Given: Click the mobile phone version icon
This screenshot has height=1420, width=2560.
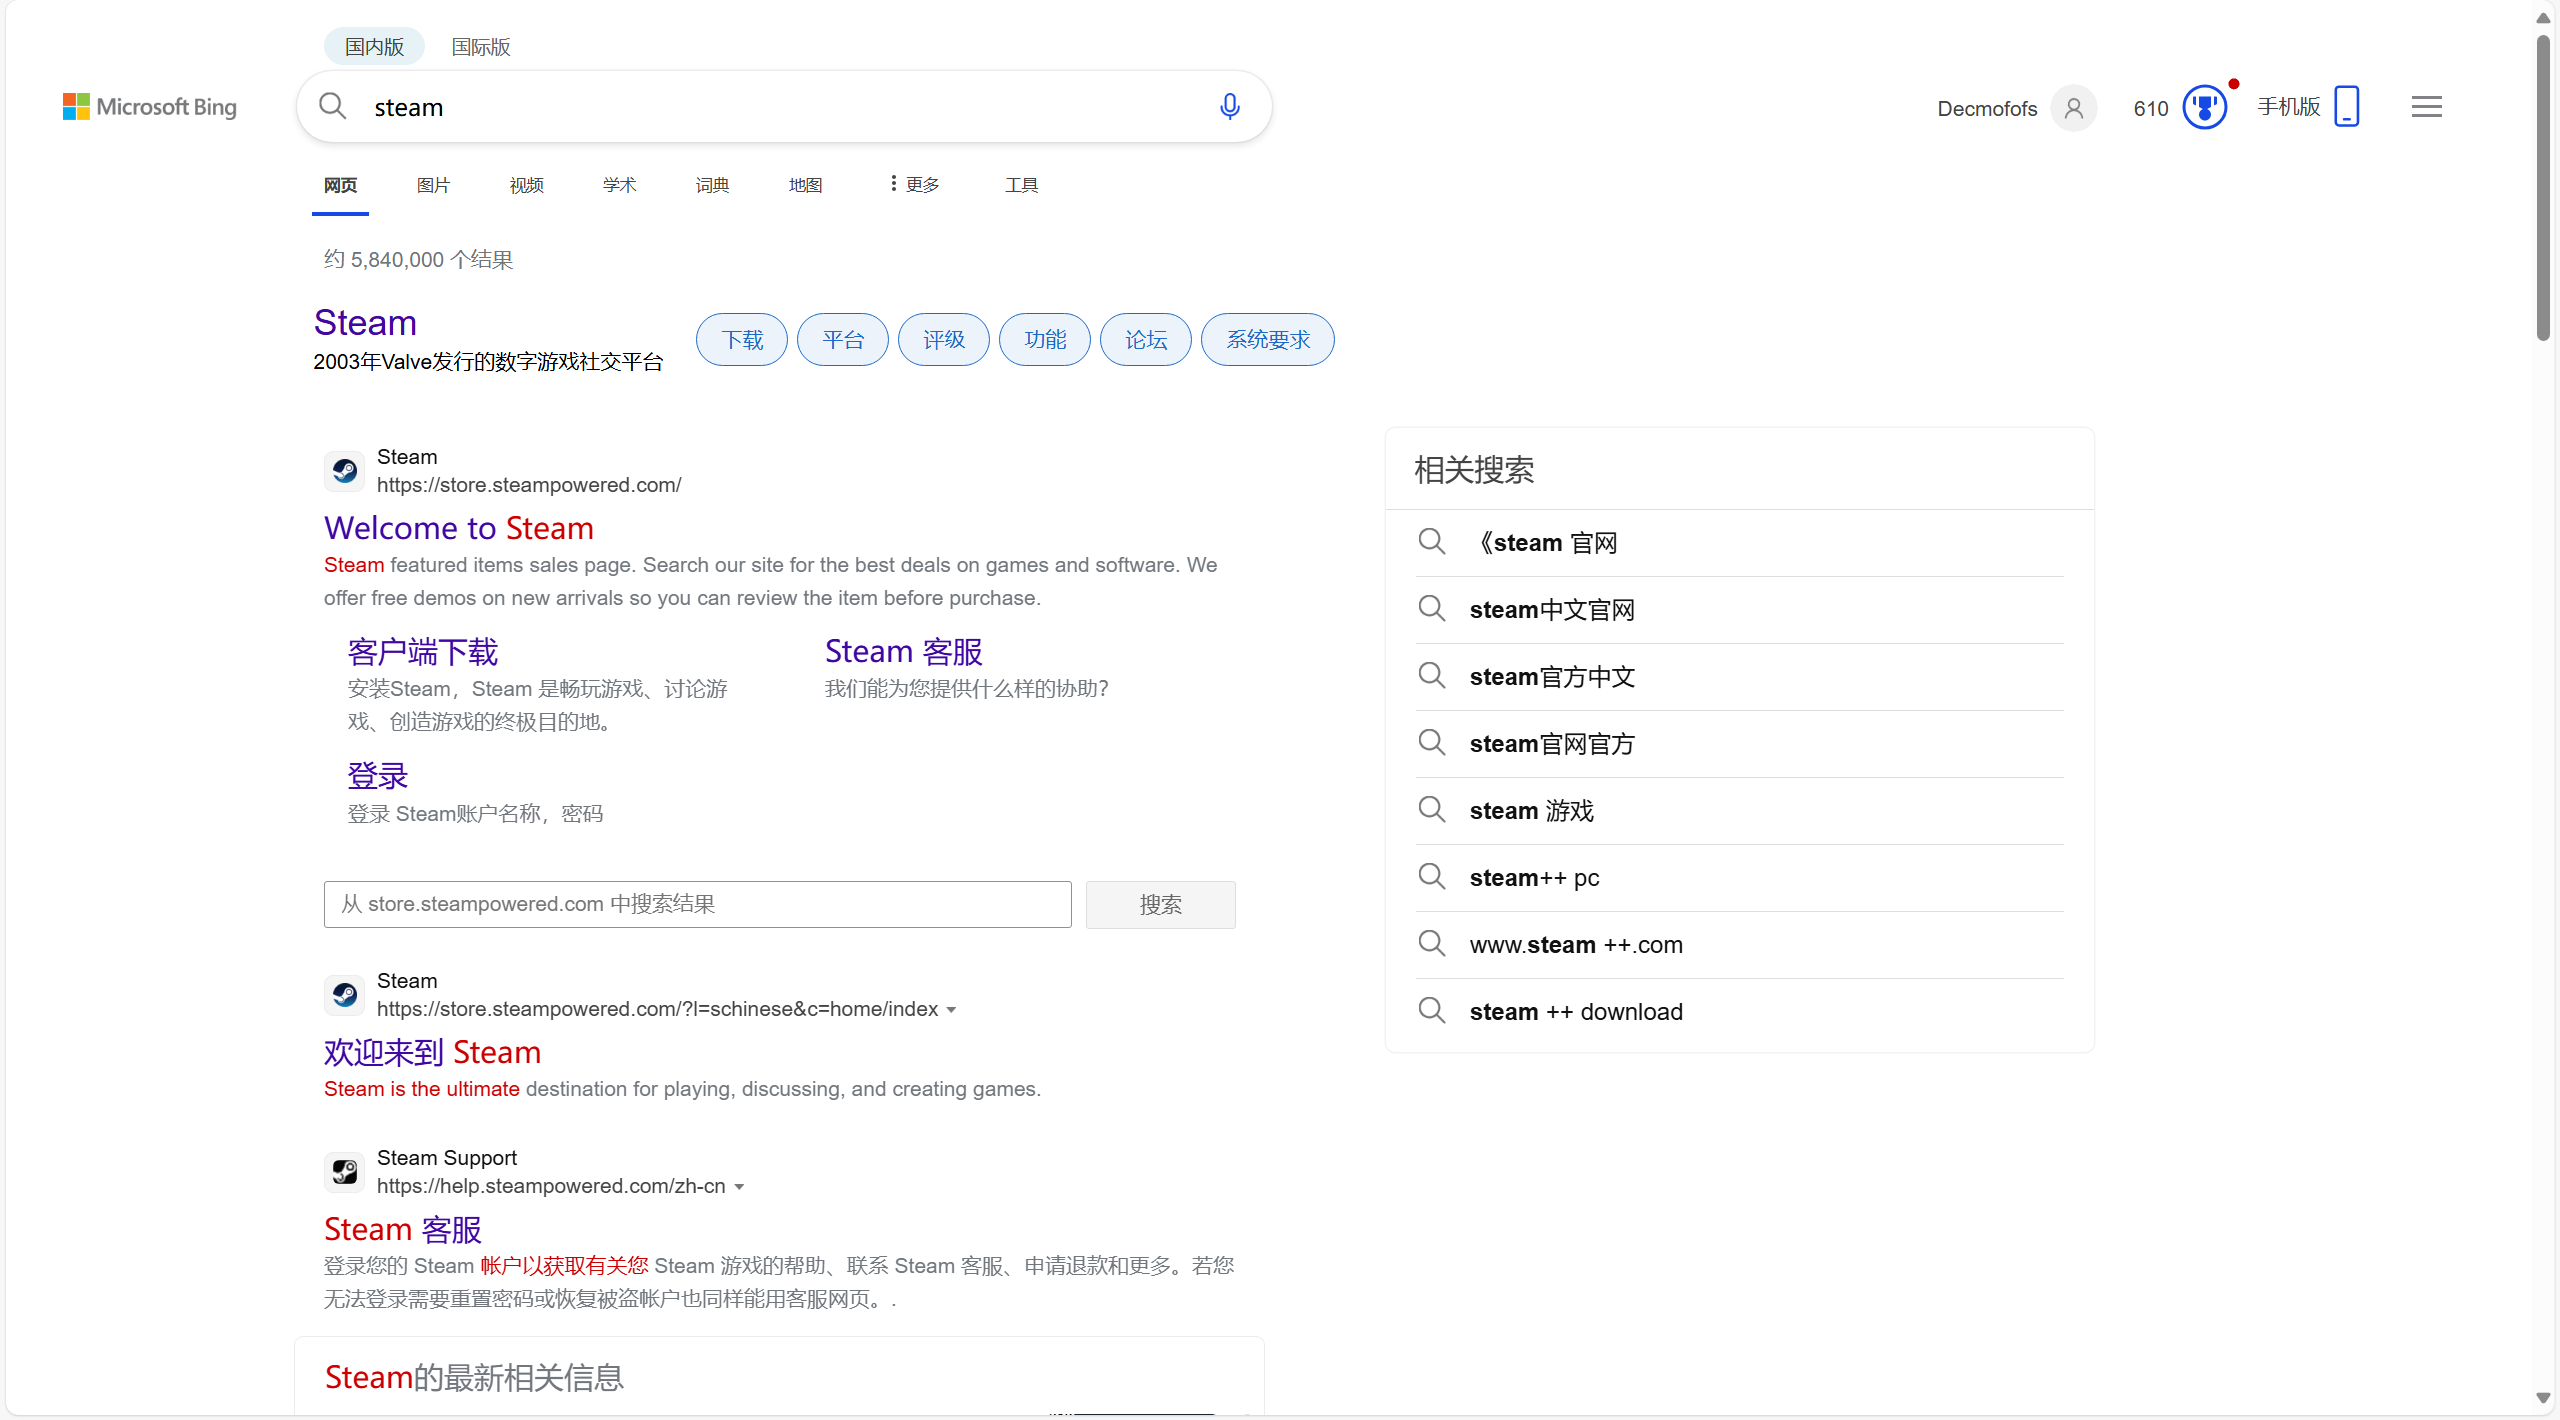Looking at the screenshot, I should coord(2346,106).
